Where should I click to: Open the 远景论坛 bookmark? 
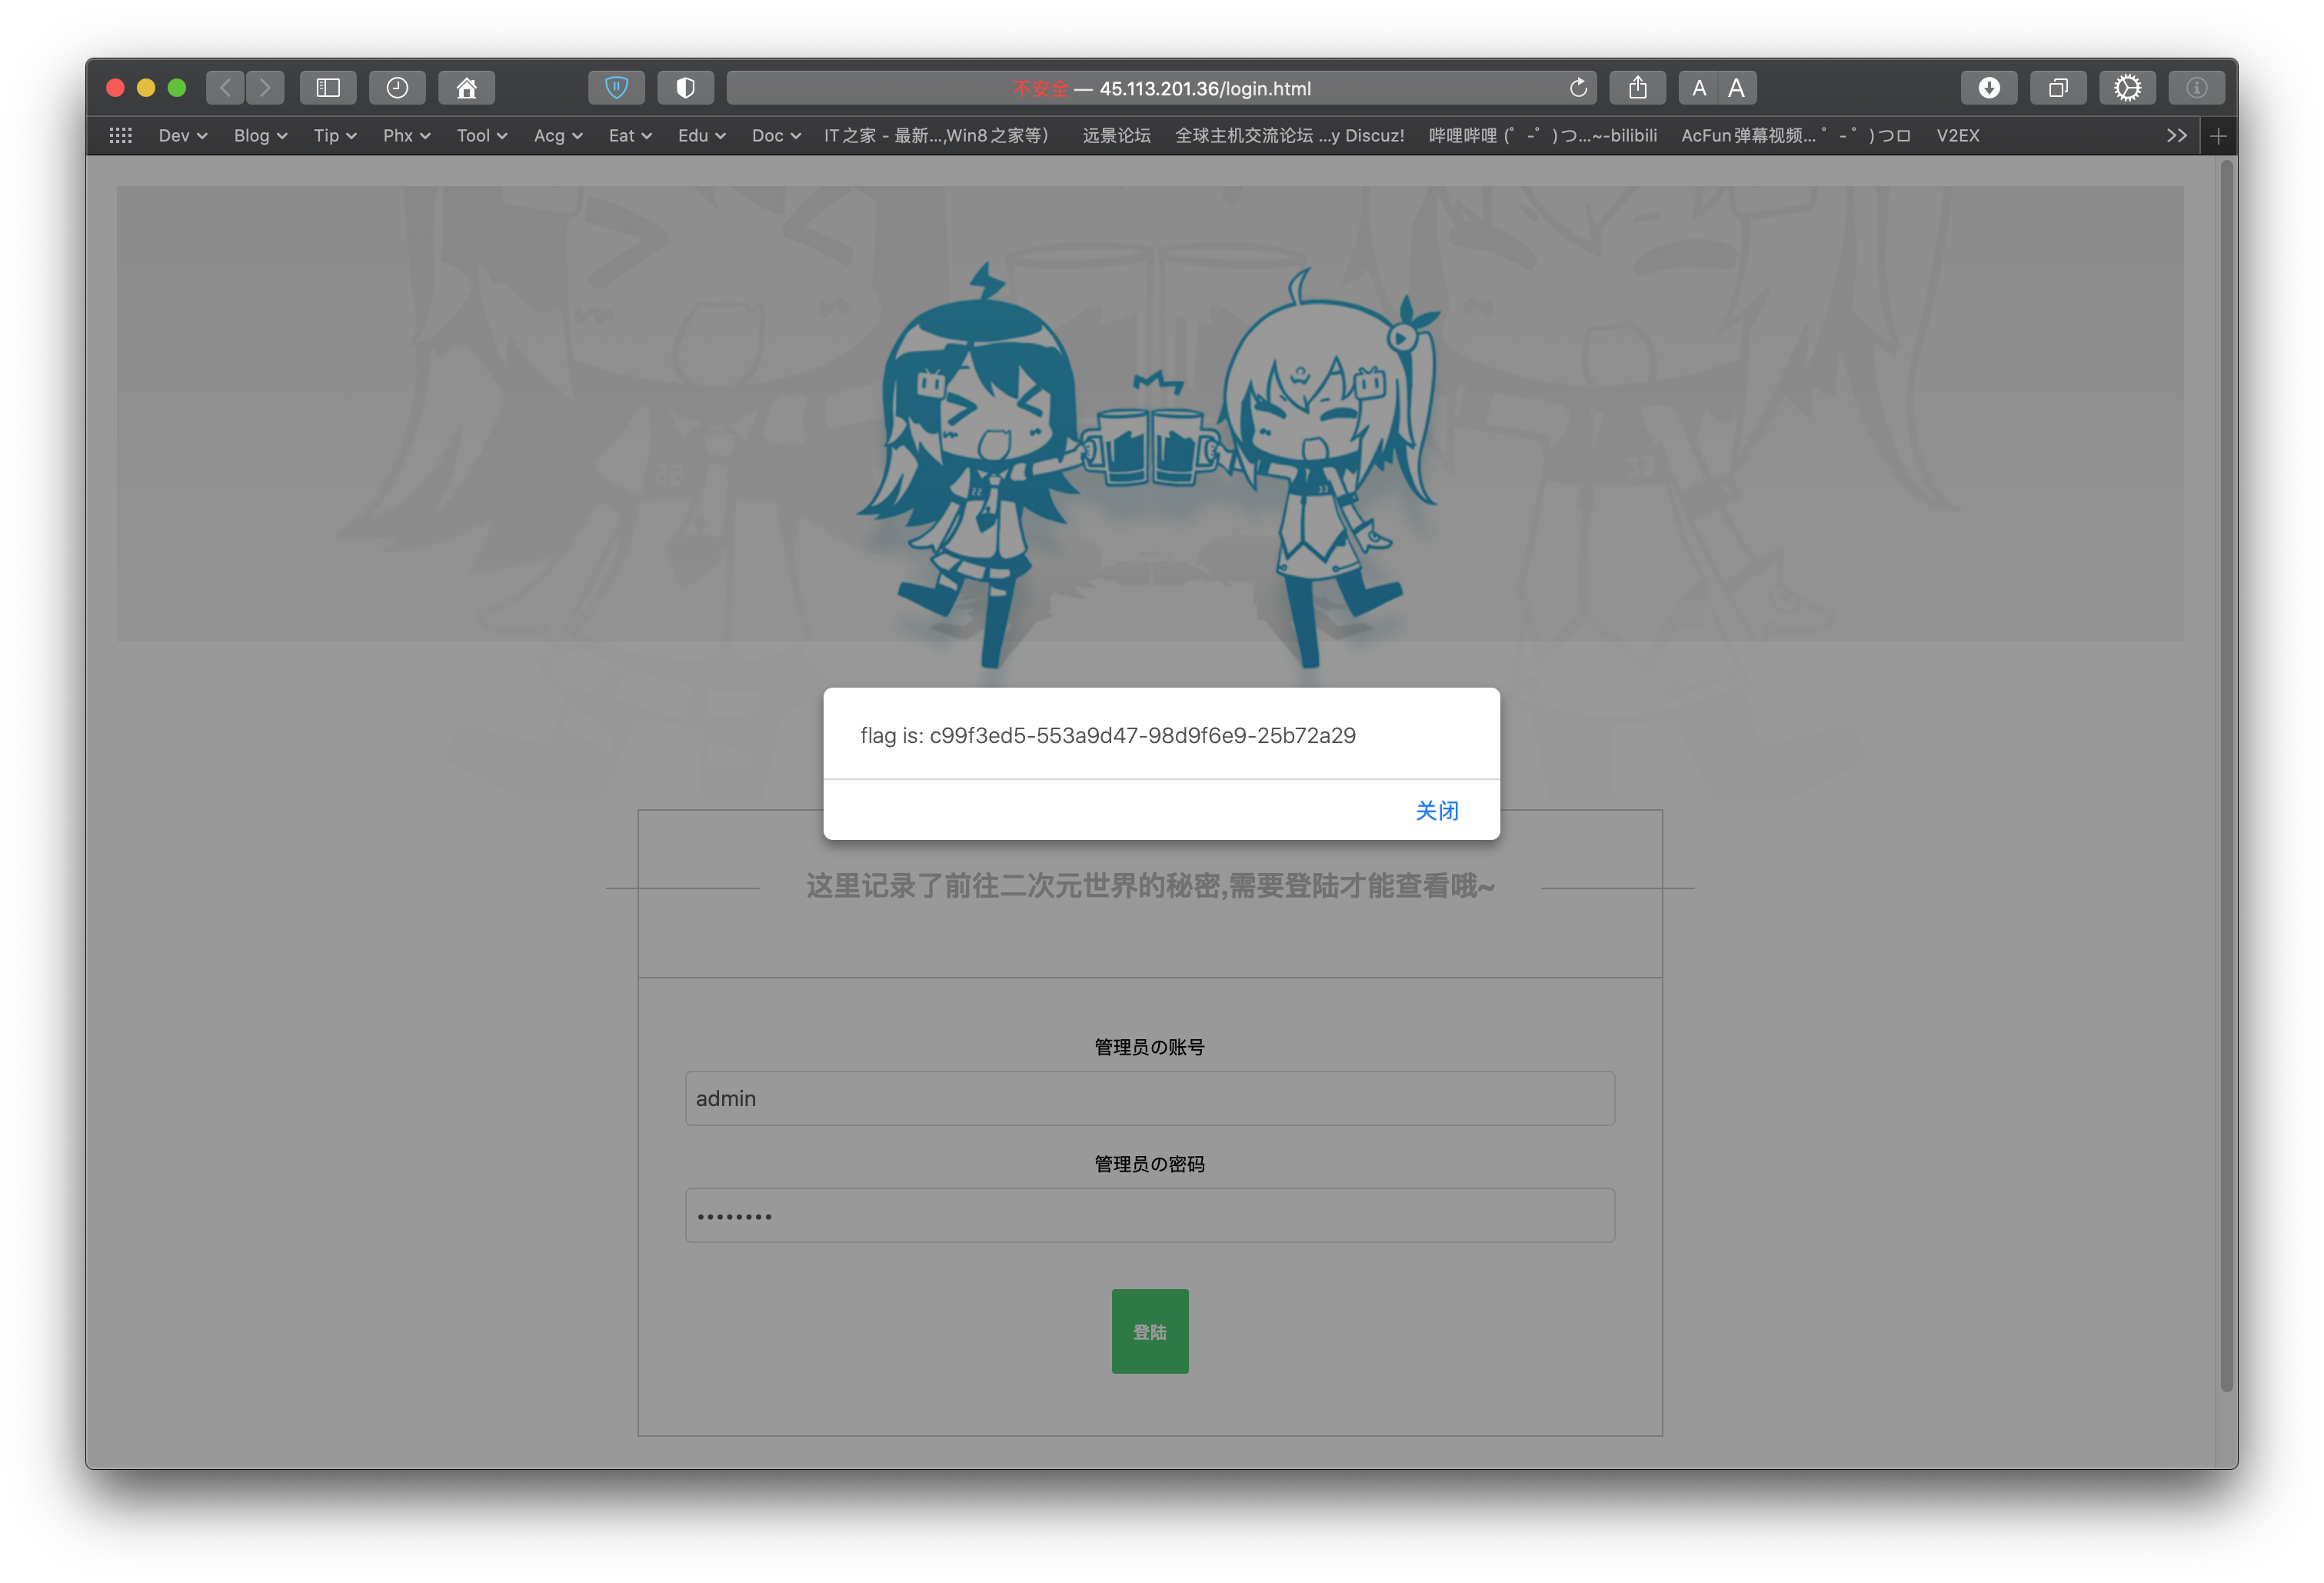[1116, 136]
